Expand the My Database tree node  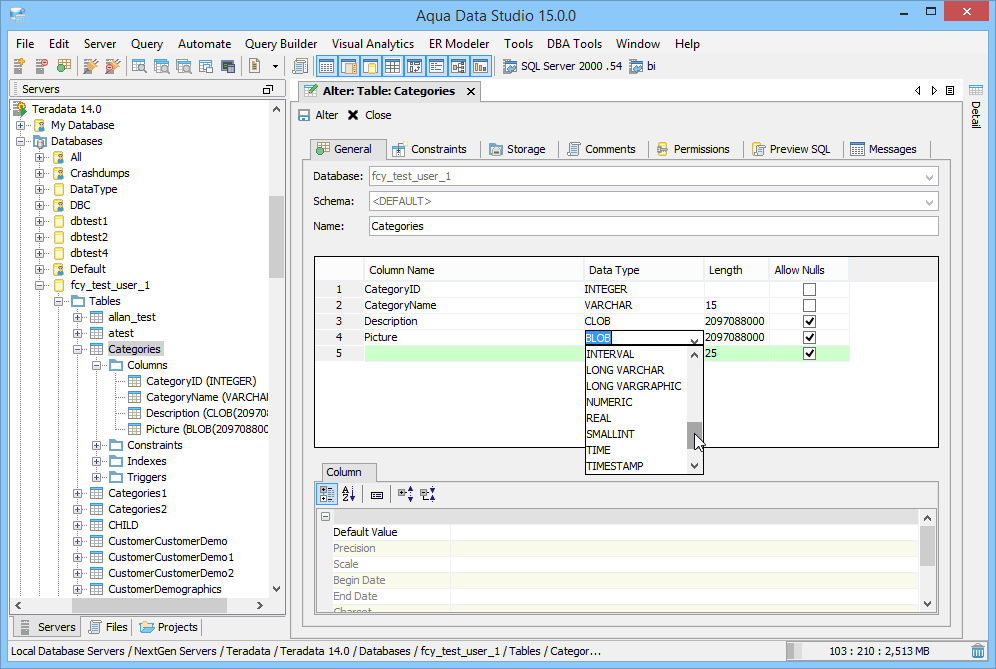(20, 125)
